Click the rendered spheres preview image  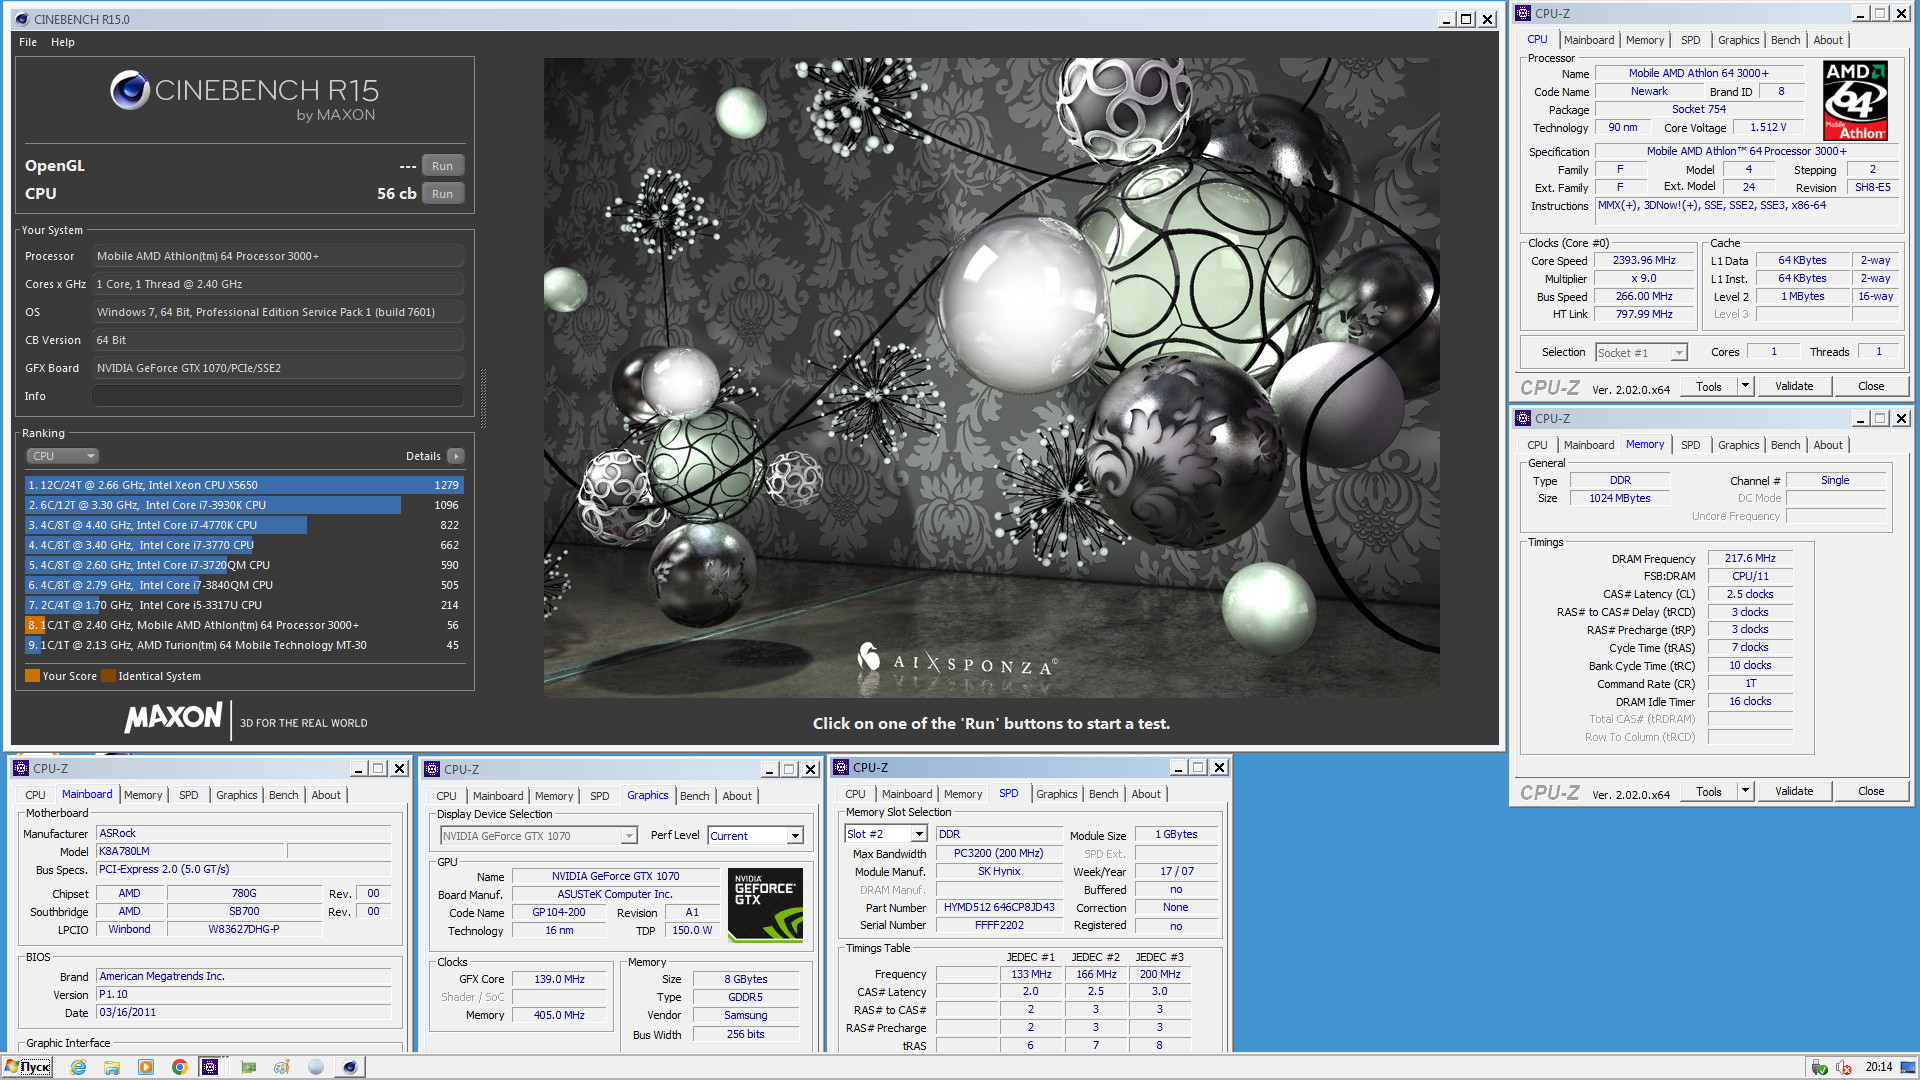click(991, 378)
